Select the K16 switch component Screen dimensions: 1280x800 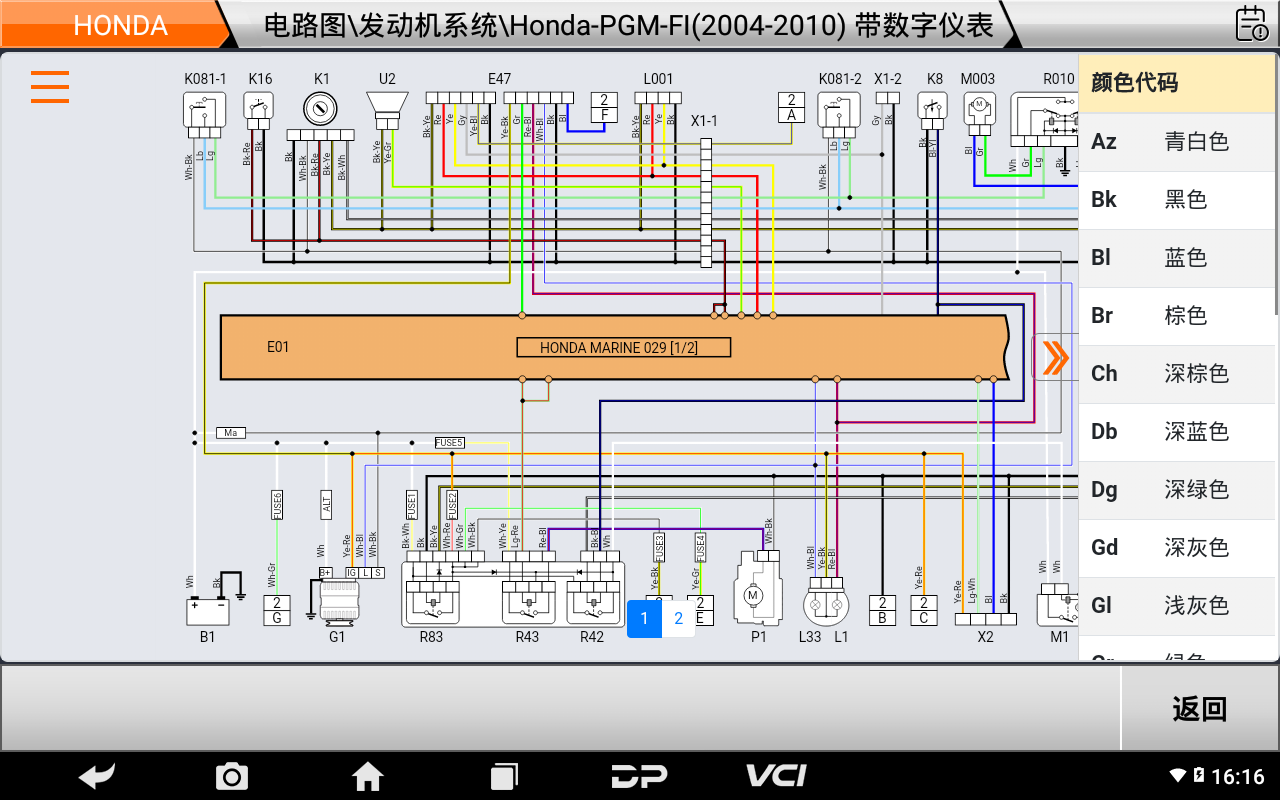(259, 111)
